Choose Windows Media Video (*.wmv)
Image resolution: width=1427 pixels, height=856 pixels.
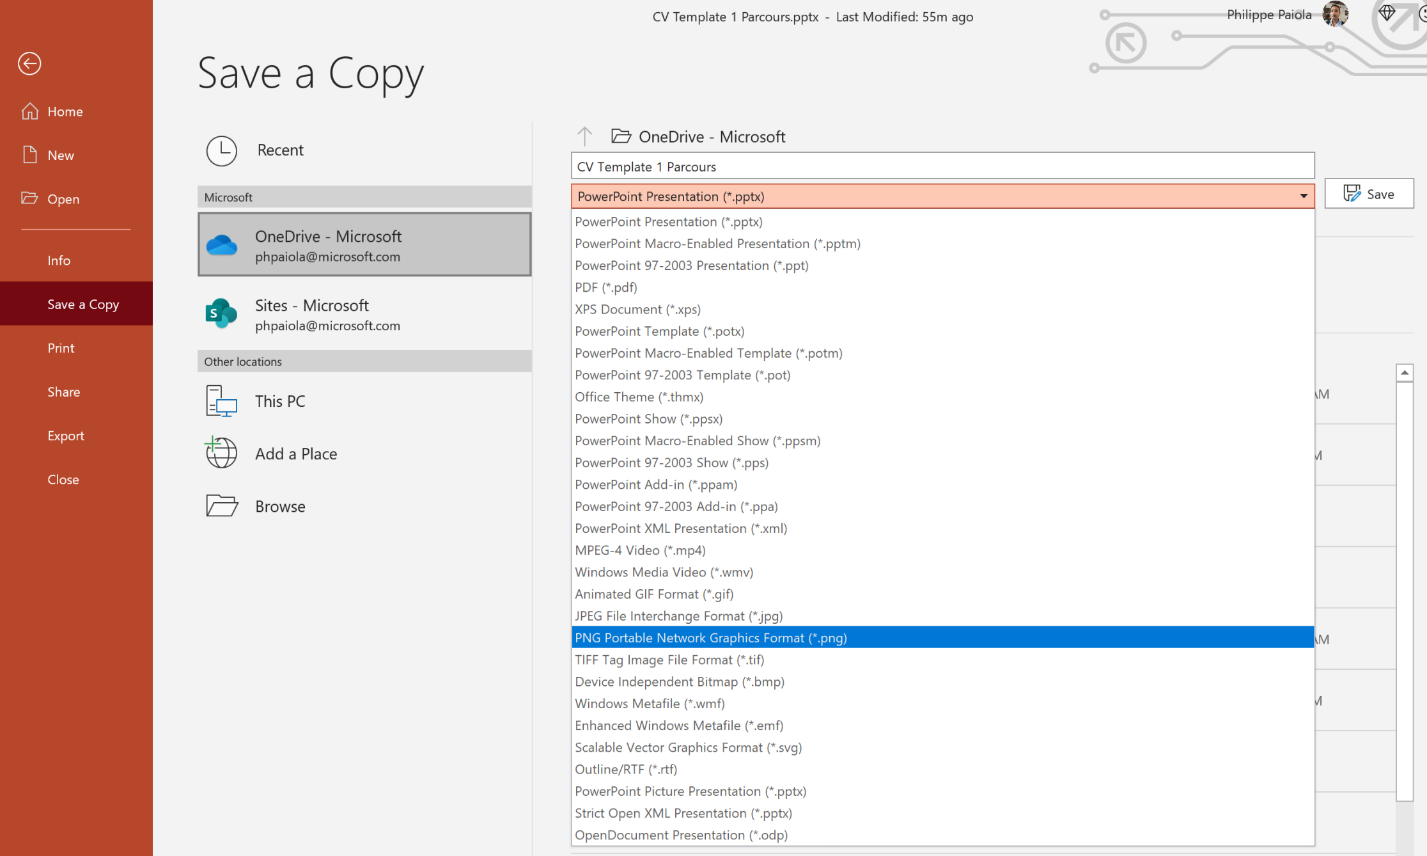click(x=942, y=573)
